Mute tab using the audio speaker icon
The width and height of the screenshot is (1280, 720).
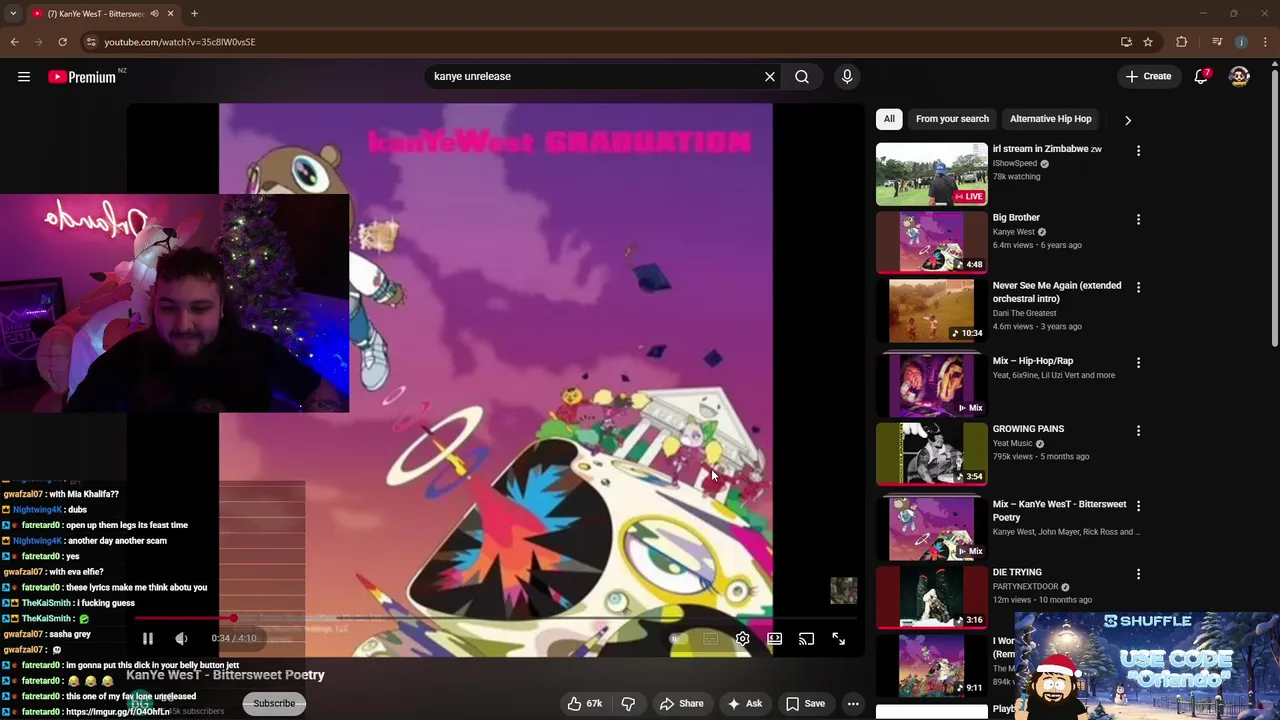pos(154,14)
